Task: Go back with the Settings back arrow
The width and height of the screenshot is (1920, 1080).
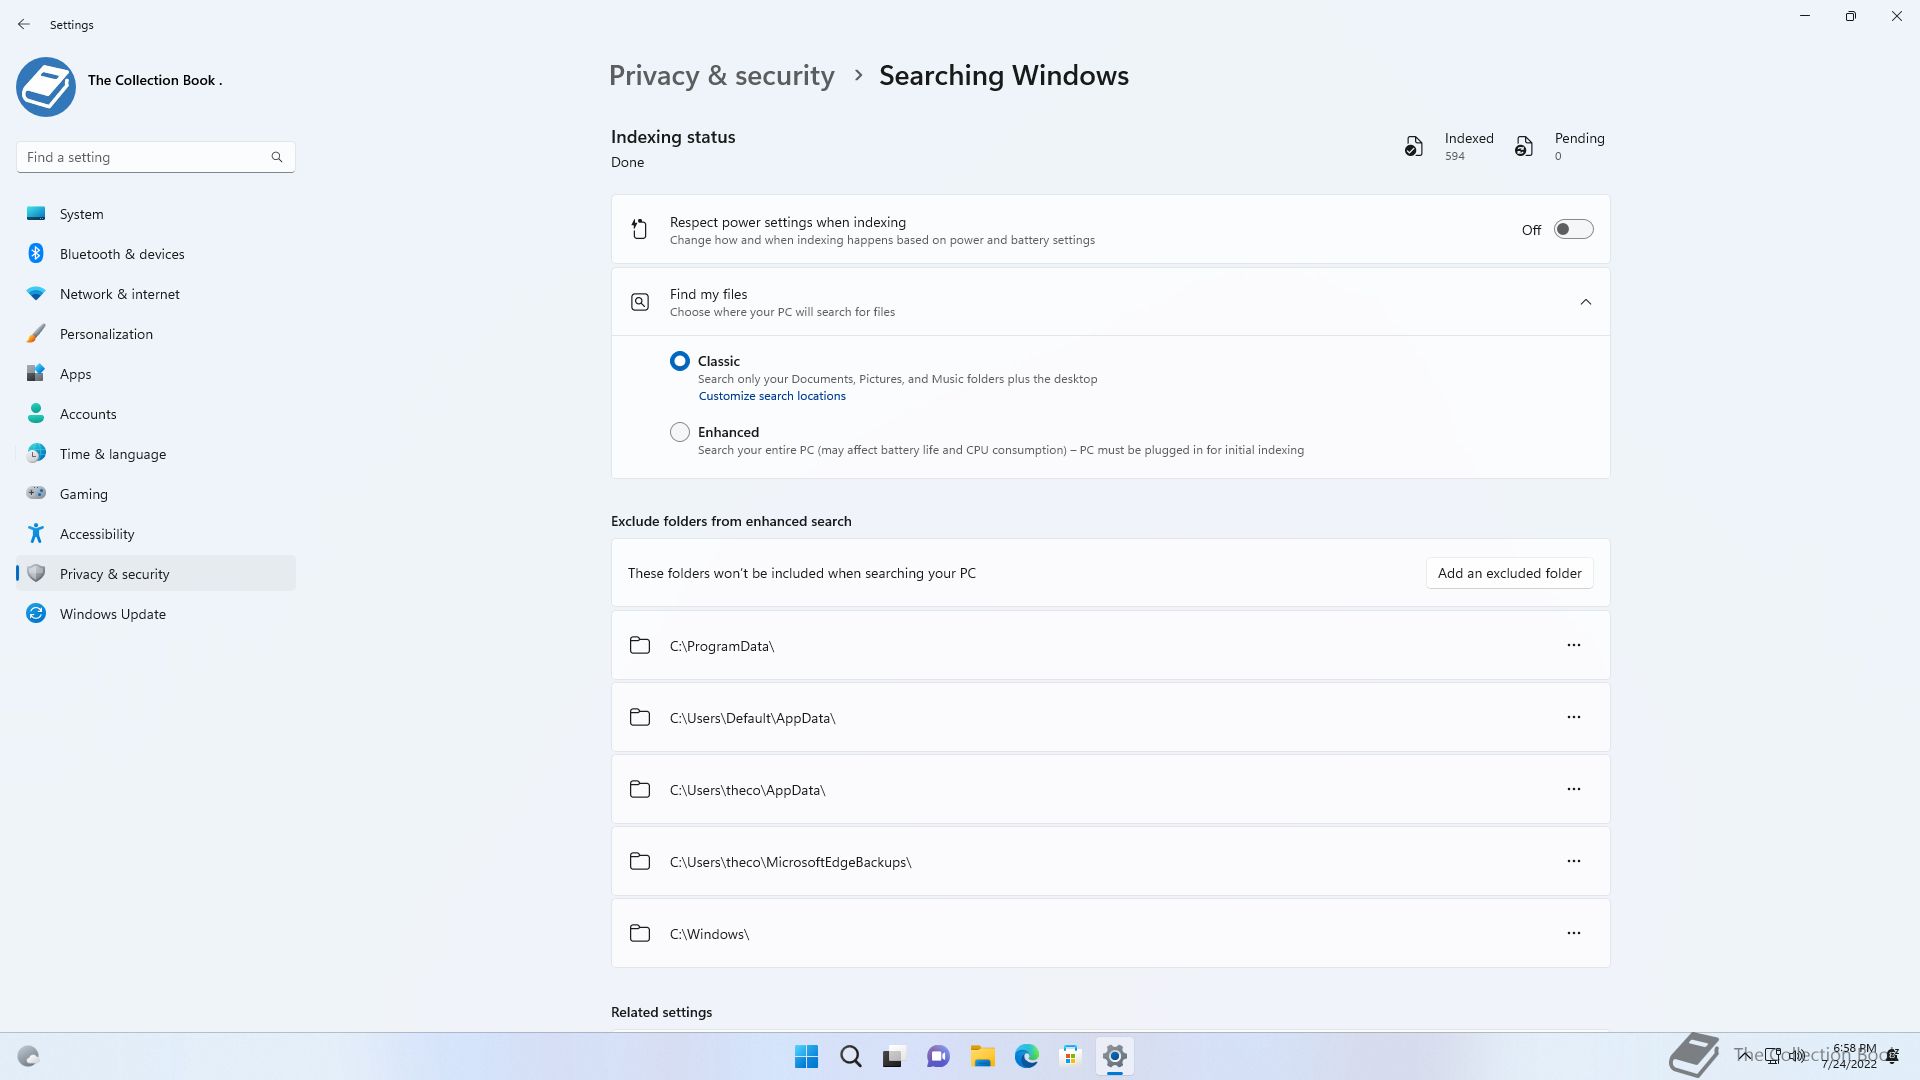Action: [24, 24]
